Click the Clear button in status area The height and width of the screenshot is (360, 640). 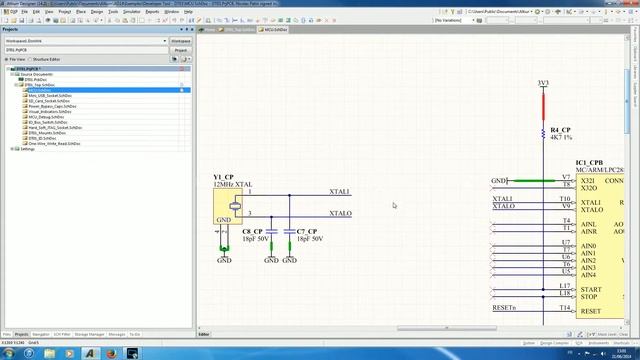(623, 335)
